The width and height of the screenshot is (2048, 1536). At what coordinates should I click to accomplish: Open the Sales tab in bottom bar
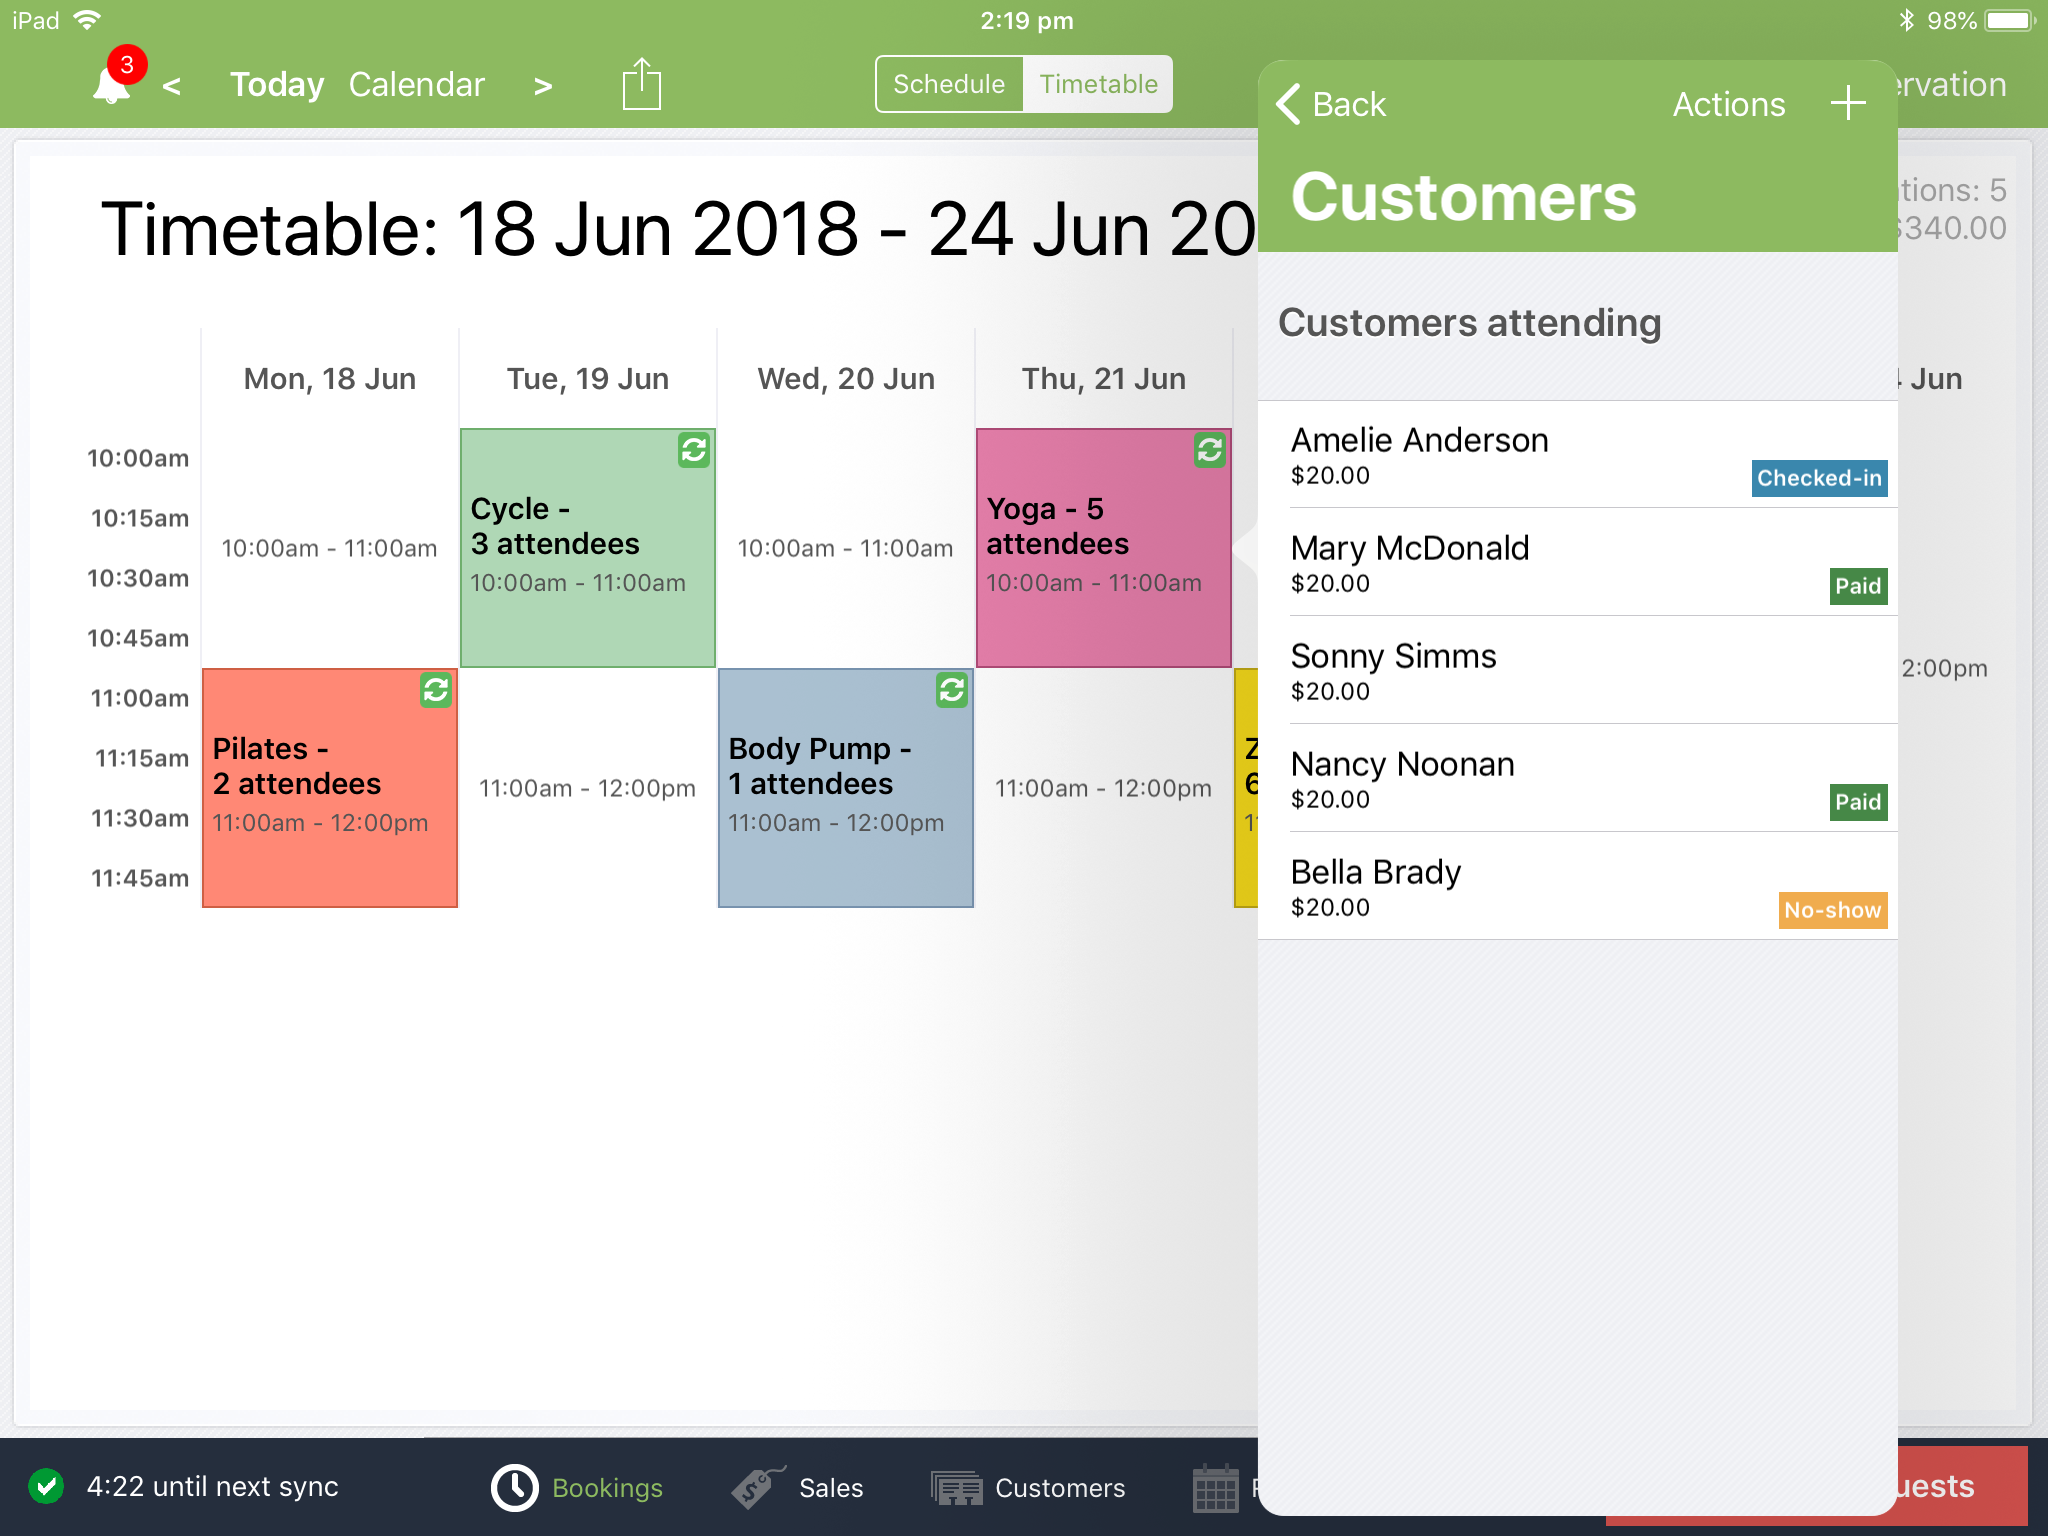[797, 1488]
